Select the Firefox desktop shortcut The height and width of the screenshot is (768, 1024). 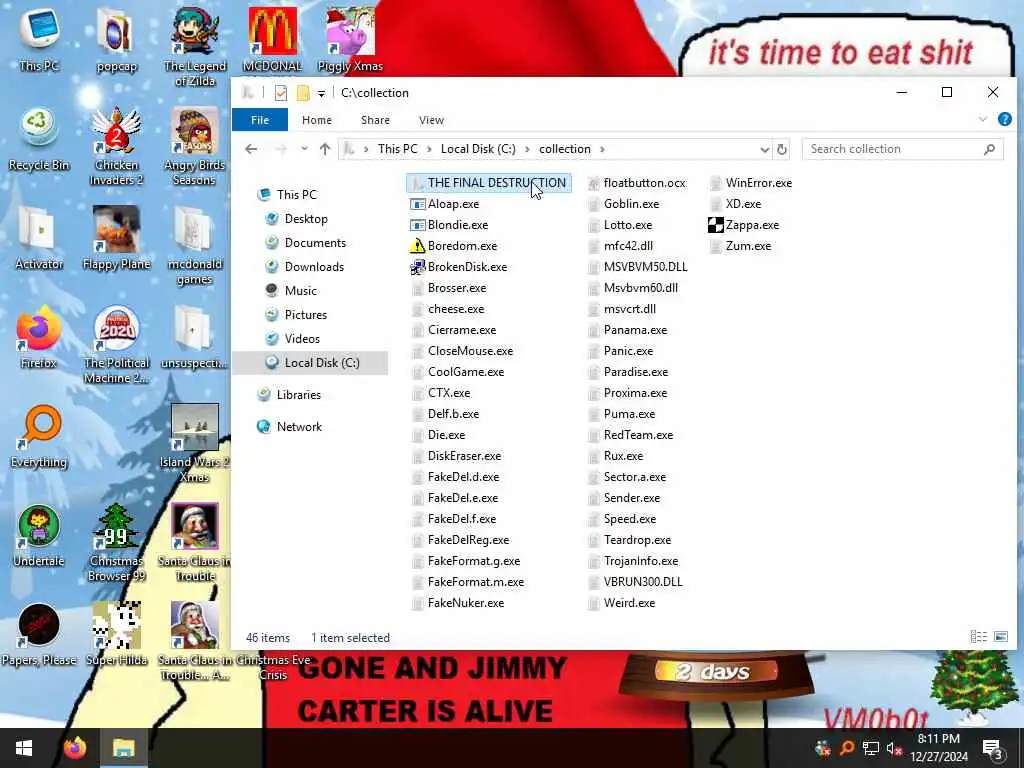[x=38, y=338]
